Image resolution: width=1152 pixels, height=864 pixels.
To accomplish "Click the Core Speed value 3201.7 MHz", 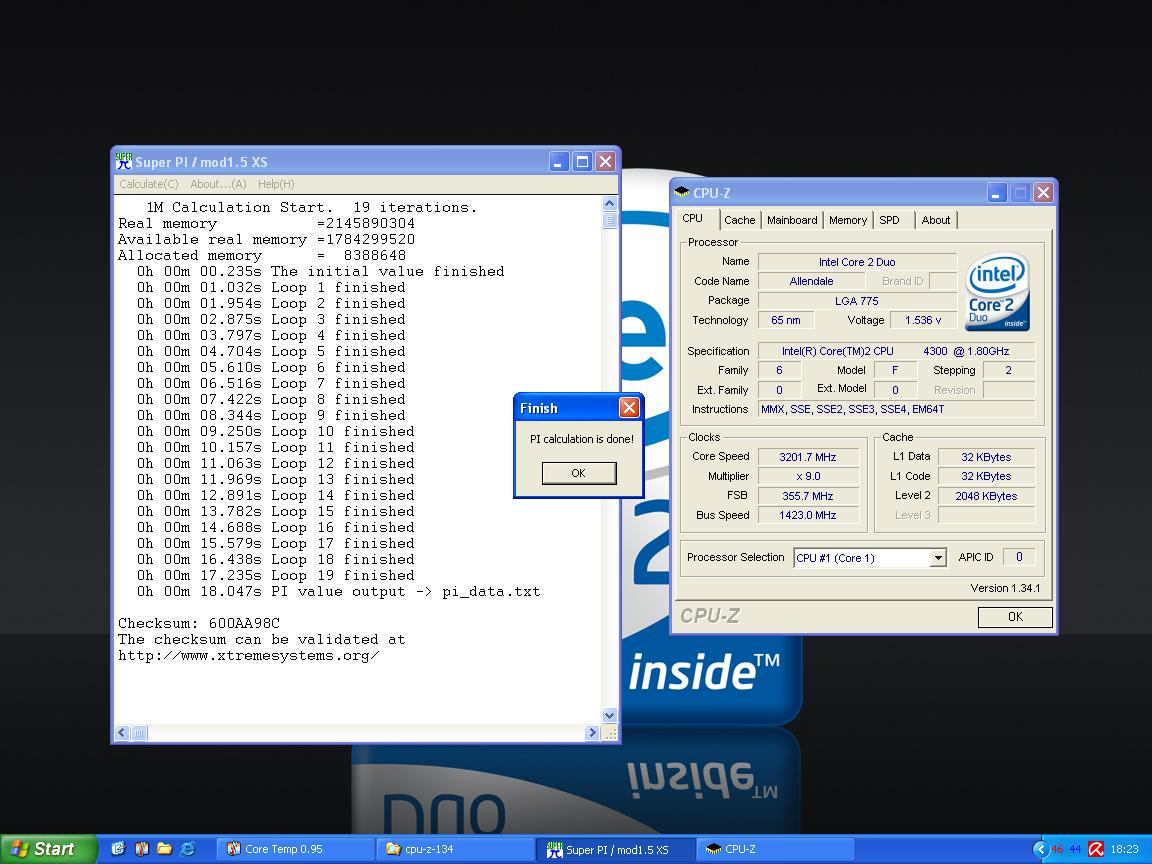I will coord(808,457).
